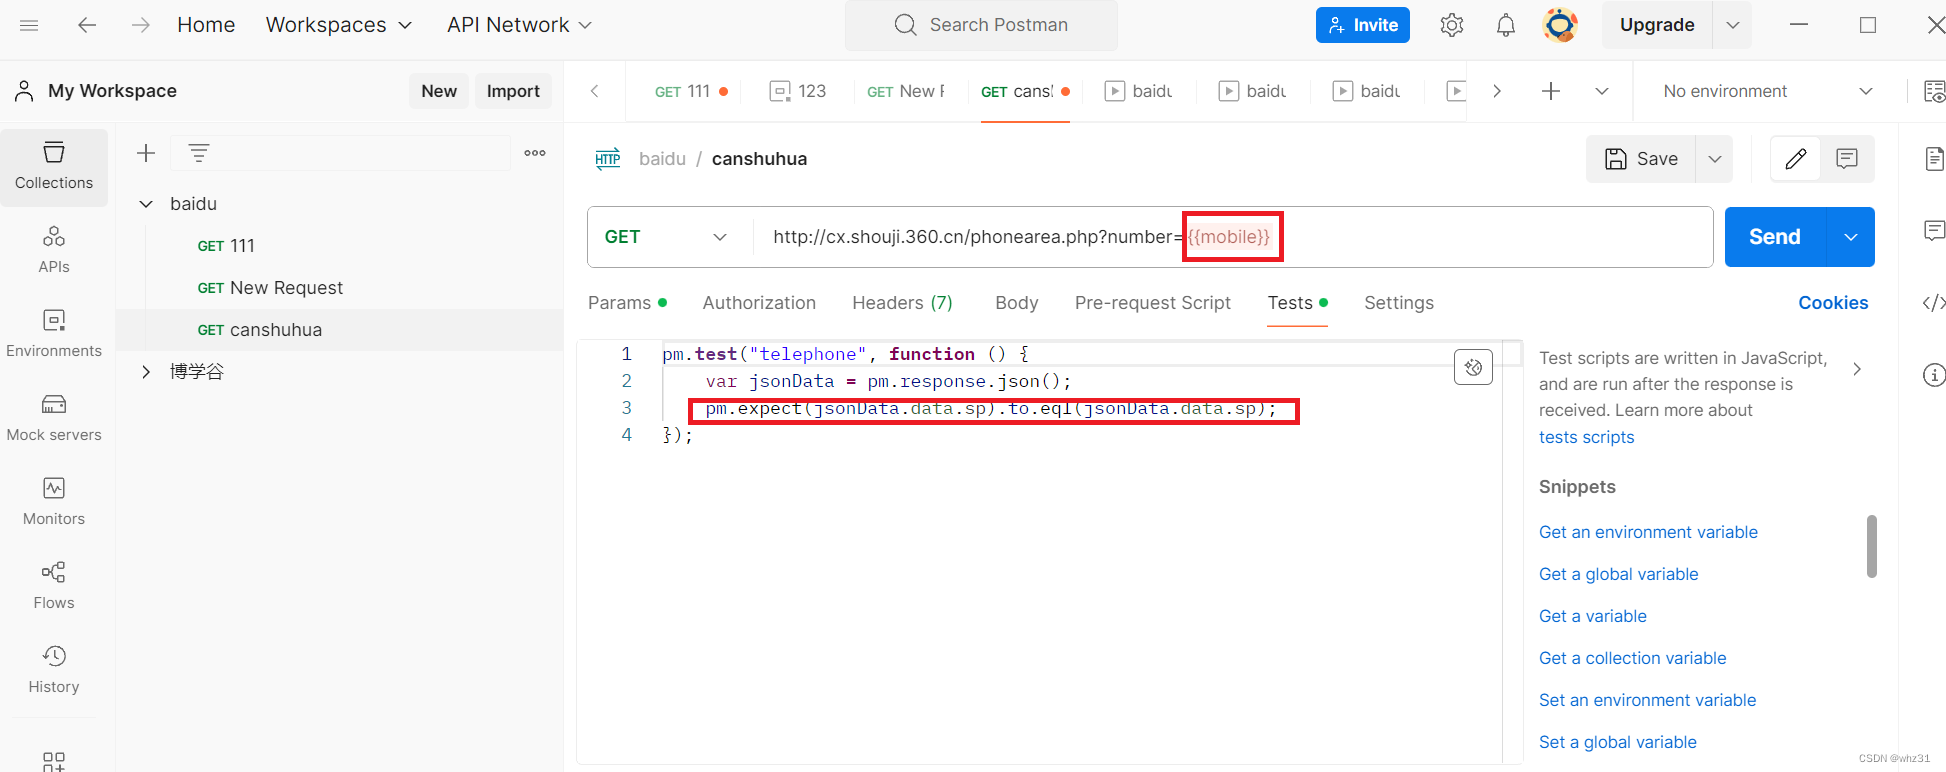This screenshot has width=1946, height=772.
Task: Open the Collections sidebar section
Action: 54,166
